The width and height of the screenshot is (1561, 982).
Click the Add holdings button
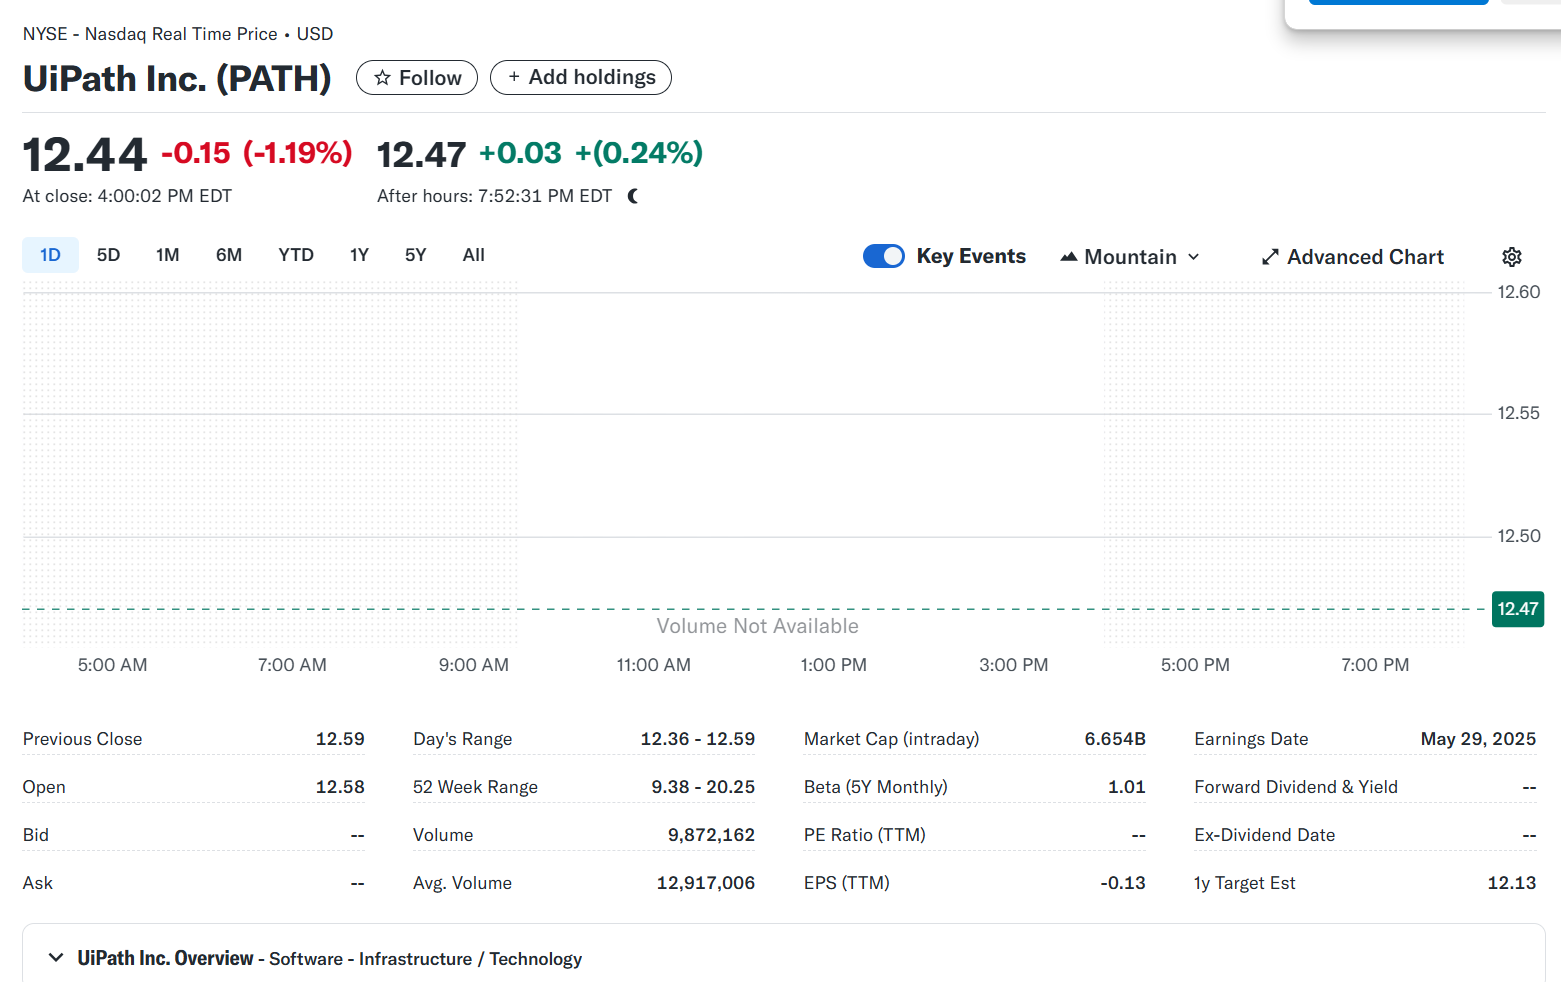click(581, 77)
